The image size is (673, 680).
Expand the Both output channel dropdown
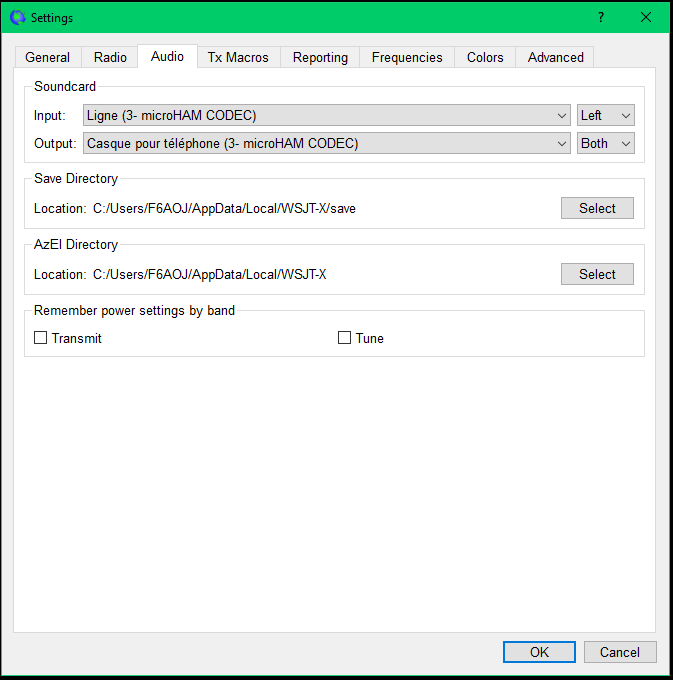tap(606, 143)
